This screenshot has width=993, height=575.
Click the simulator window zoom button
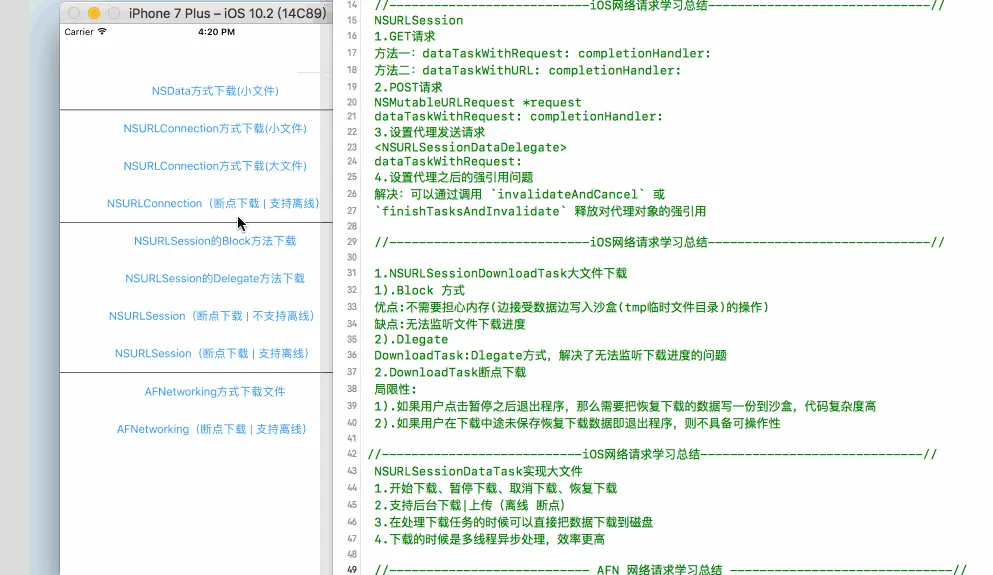pyautogui.click(x=114, y=13)
